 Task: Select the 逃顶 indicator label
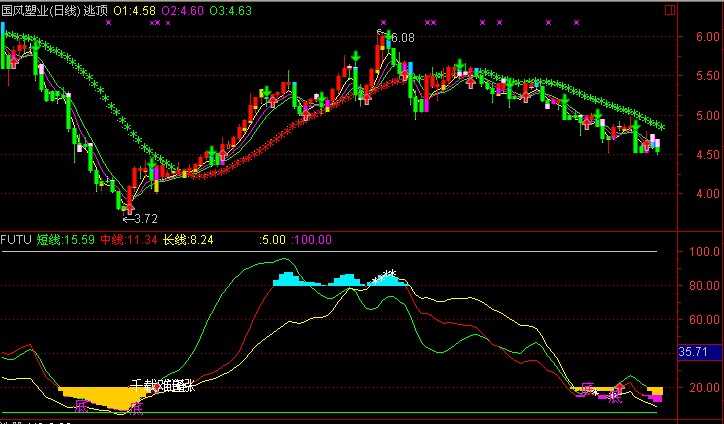(x=96, y=9)
